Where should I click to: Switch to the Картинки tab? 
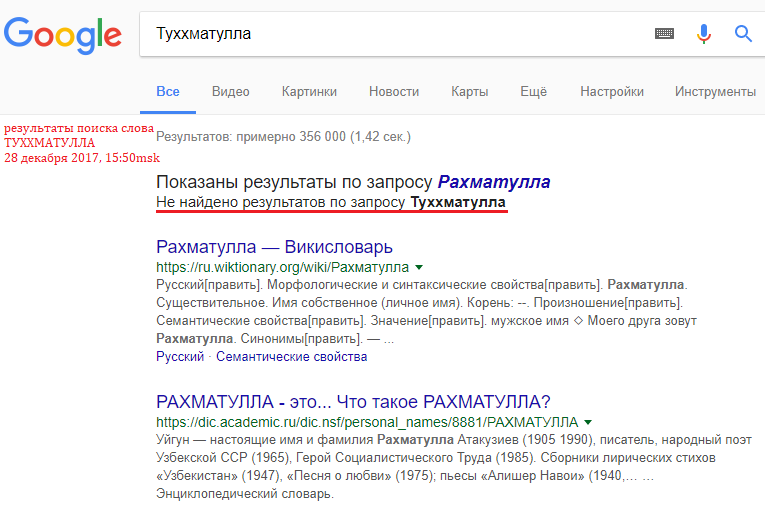[309, 92]
